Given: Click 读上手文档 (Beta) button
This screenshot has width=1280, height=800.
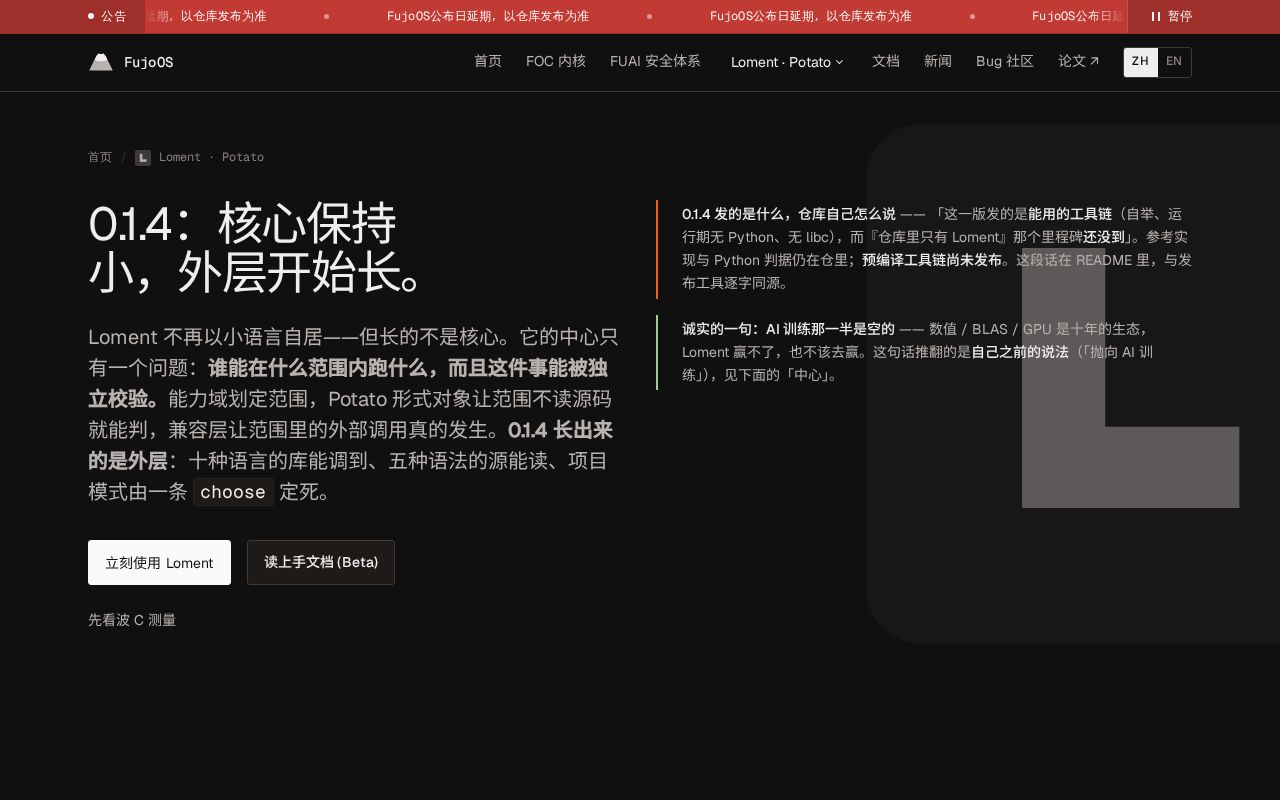Looking at the screenshot, I should click(x=321, y=562).
